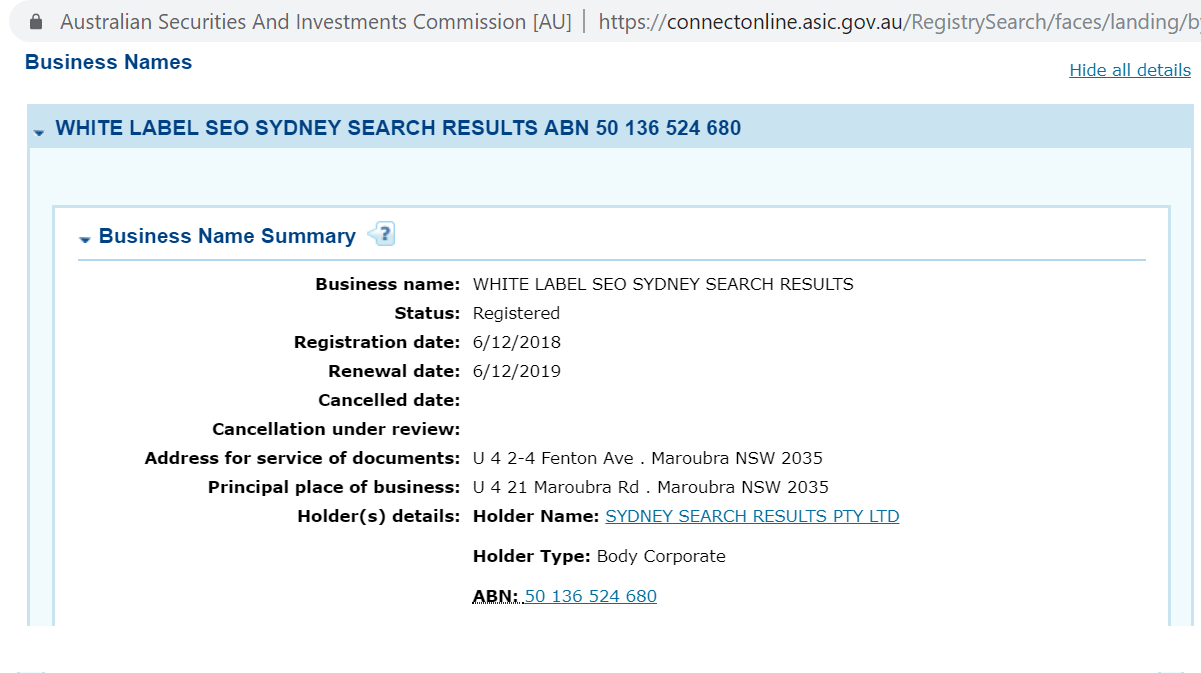Image resolution: width=1201 pixels, height=673 pixels.
Task: Click the Holder Name label
Action: pyautogui.click(x=536, y=516)
